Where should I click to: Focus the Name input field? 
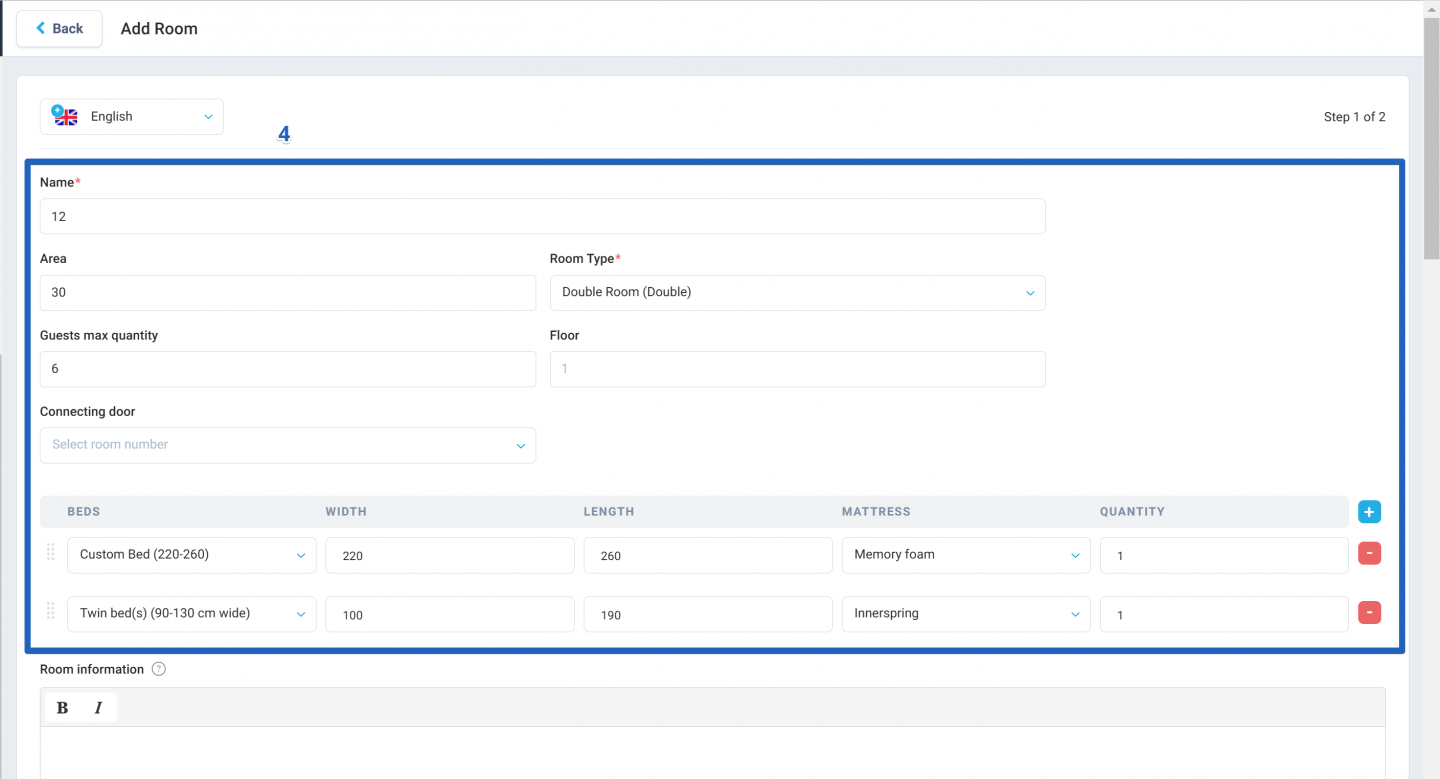coord(542,216)
